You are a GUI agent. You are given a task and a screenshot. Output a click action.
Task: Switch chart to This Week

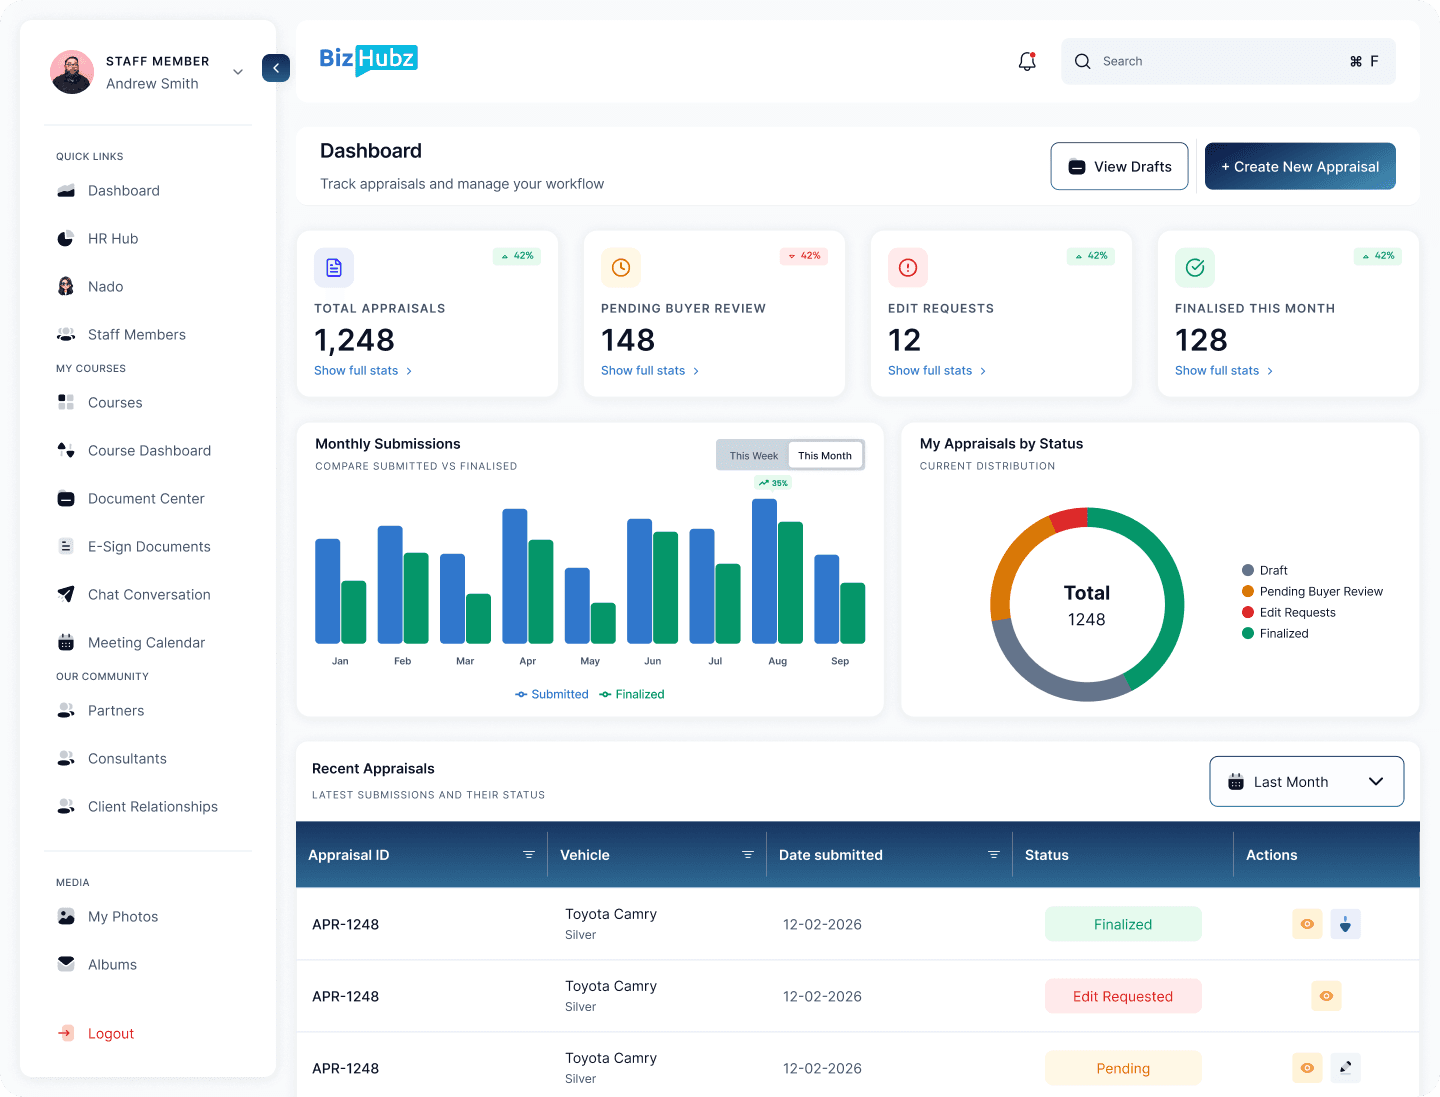tap(753, 456)
